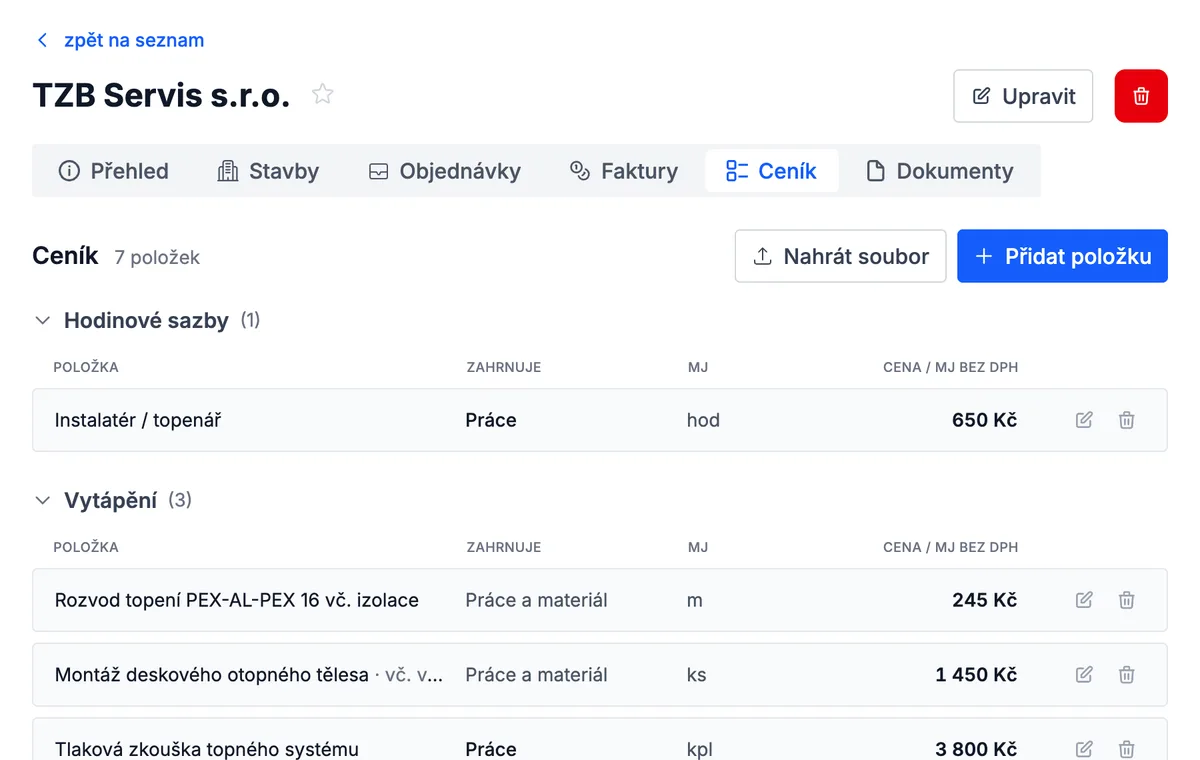Click the Přidat položku button
1200x760 pixels.
point(1062,256)
